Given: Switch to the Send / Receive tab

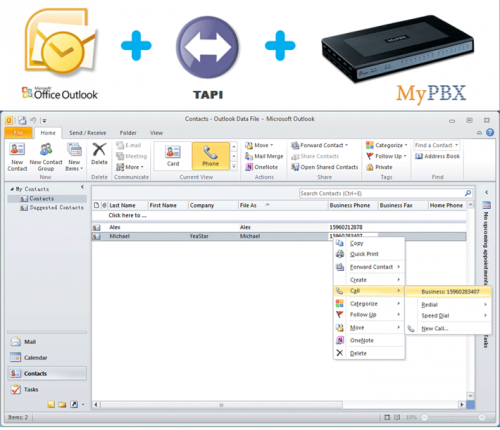Looking at the screenshot, I should [87, 133].
